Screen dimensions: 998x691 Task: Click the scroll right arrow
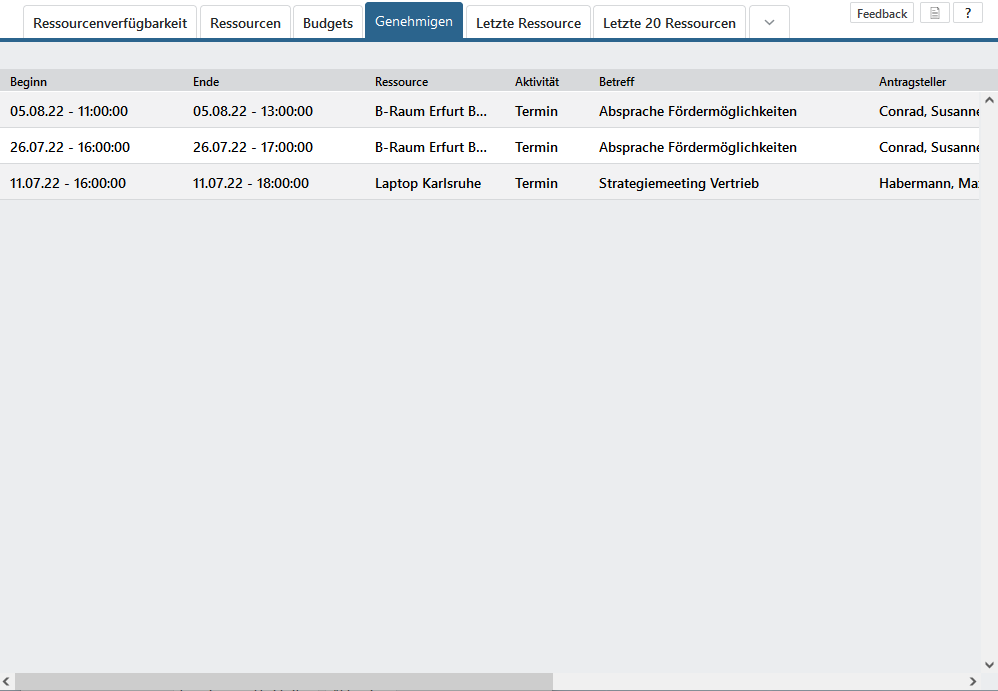click(973, 681)
